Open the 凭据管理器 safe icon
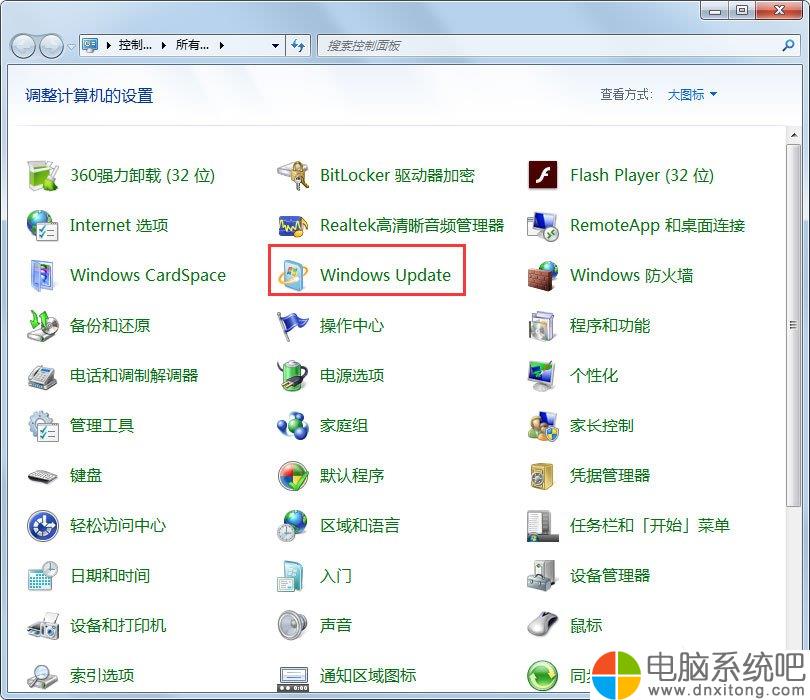The image size is (810, 700). (x=543, y=476)
